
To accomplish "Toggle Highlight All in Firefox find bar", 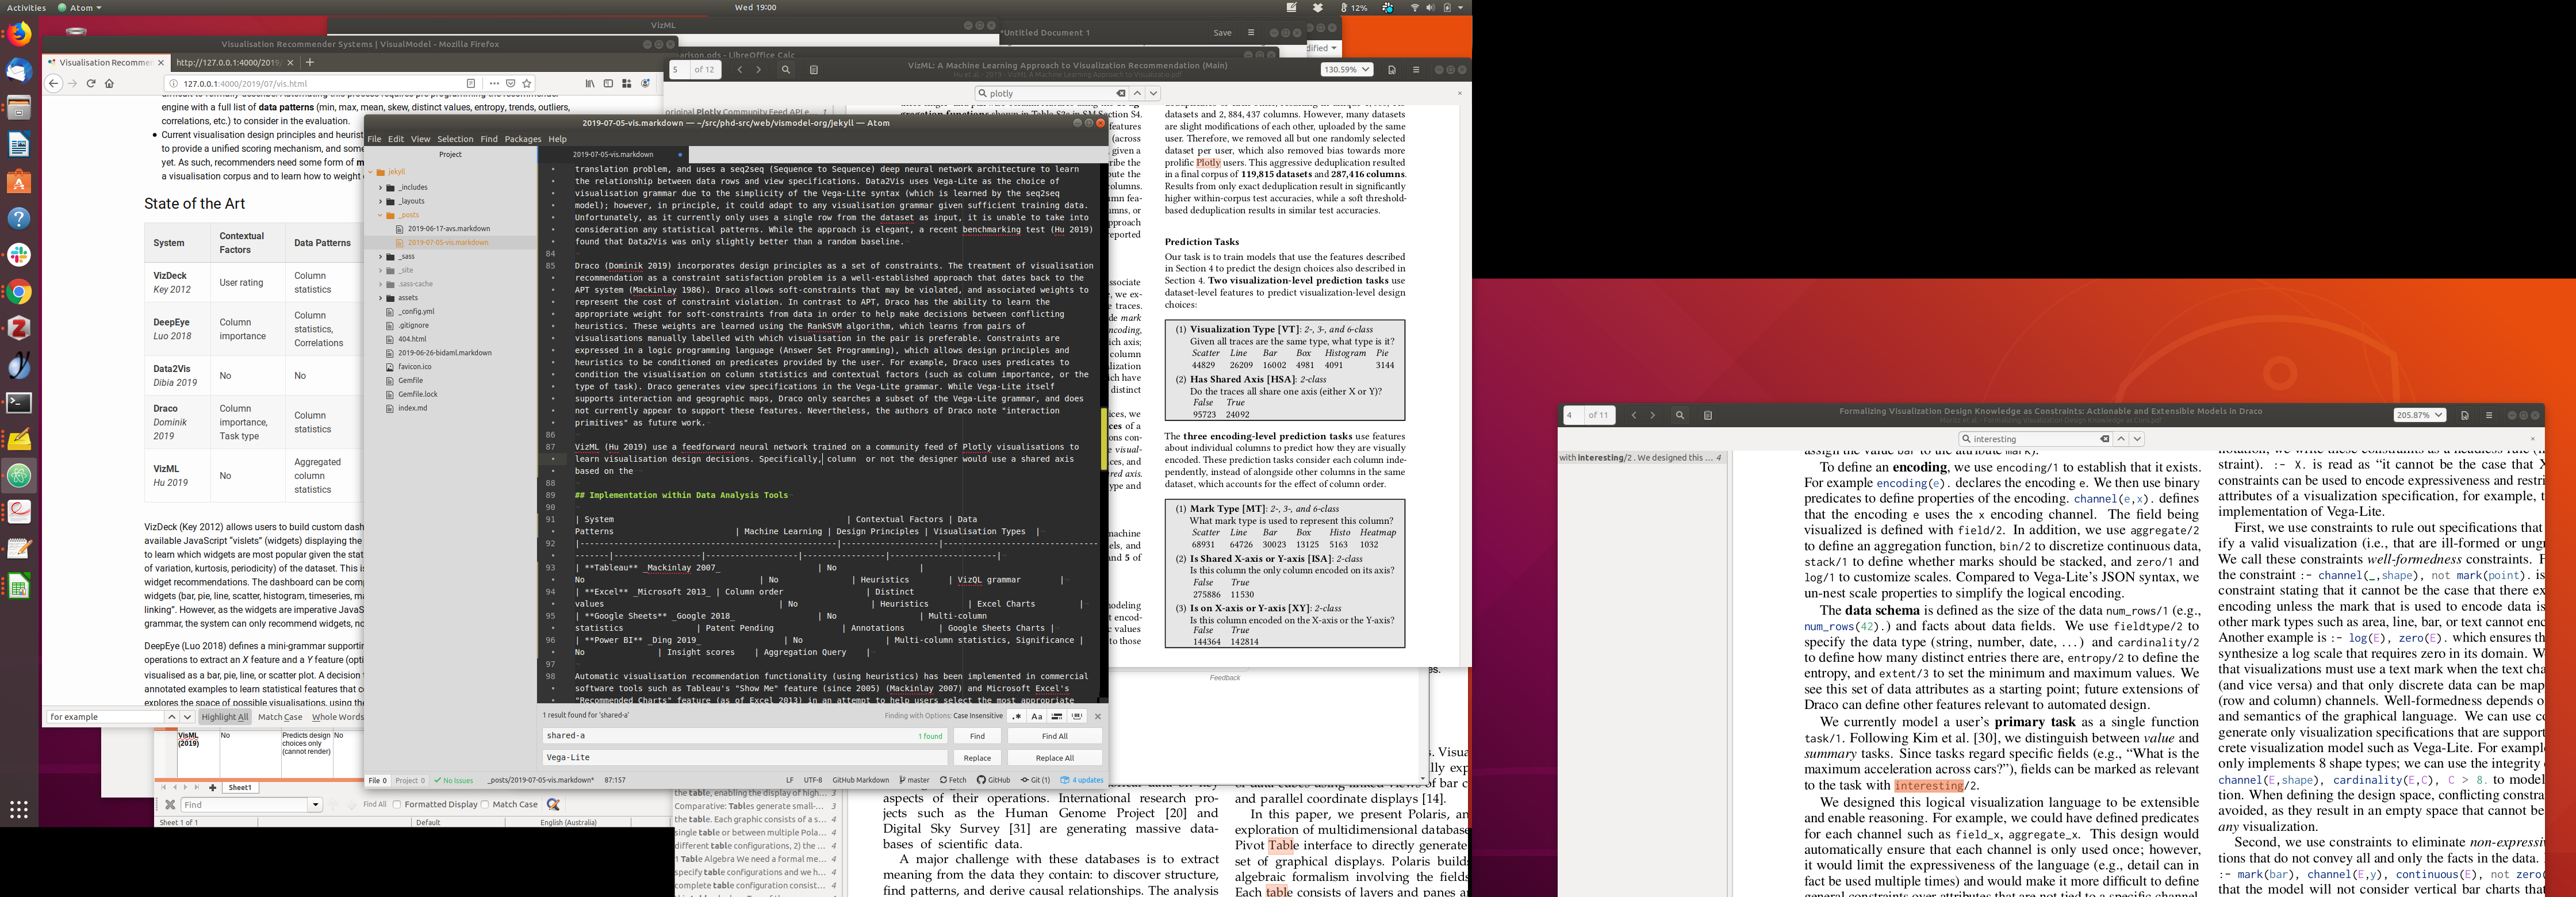I will (x=224, y=717).
